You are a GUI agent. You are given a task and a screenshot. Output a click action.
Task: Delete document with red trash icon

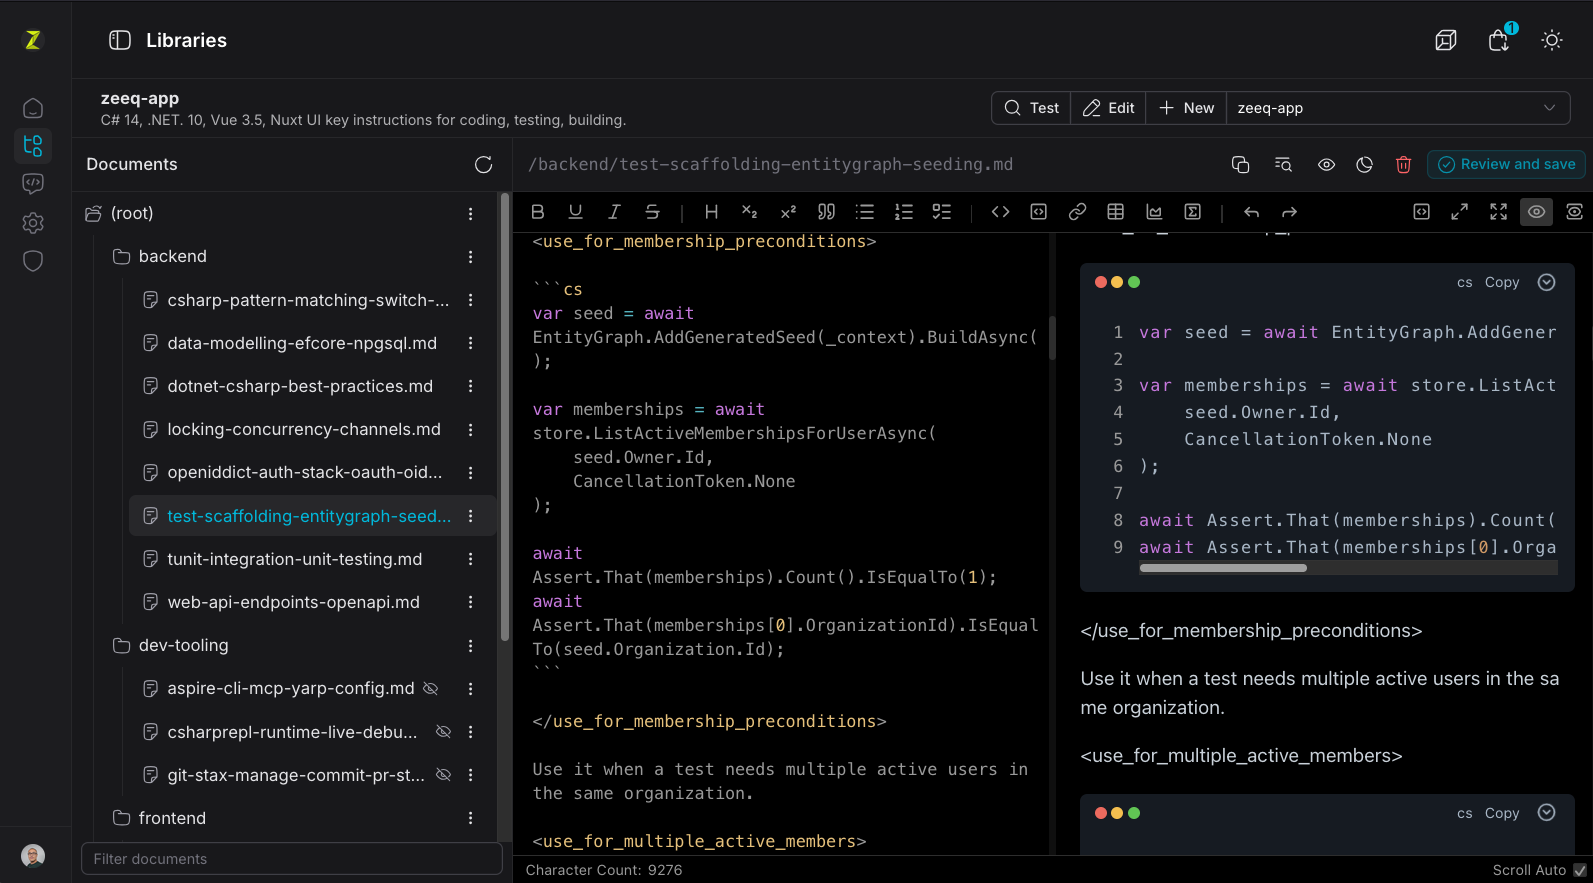(1403, 165)
